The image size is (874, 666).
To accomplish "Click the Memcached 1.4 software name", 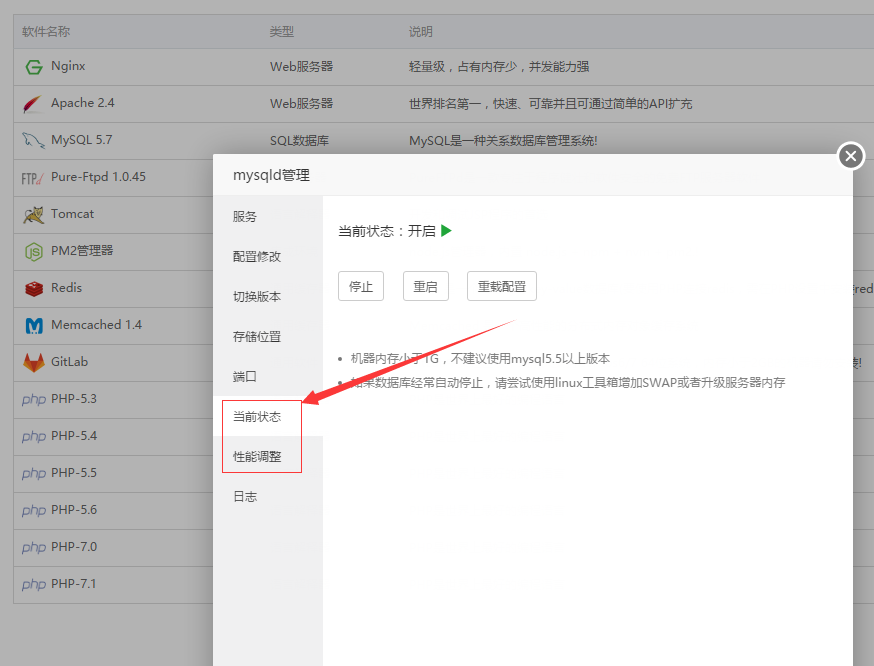I will click(x=96, y=325).
